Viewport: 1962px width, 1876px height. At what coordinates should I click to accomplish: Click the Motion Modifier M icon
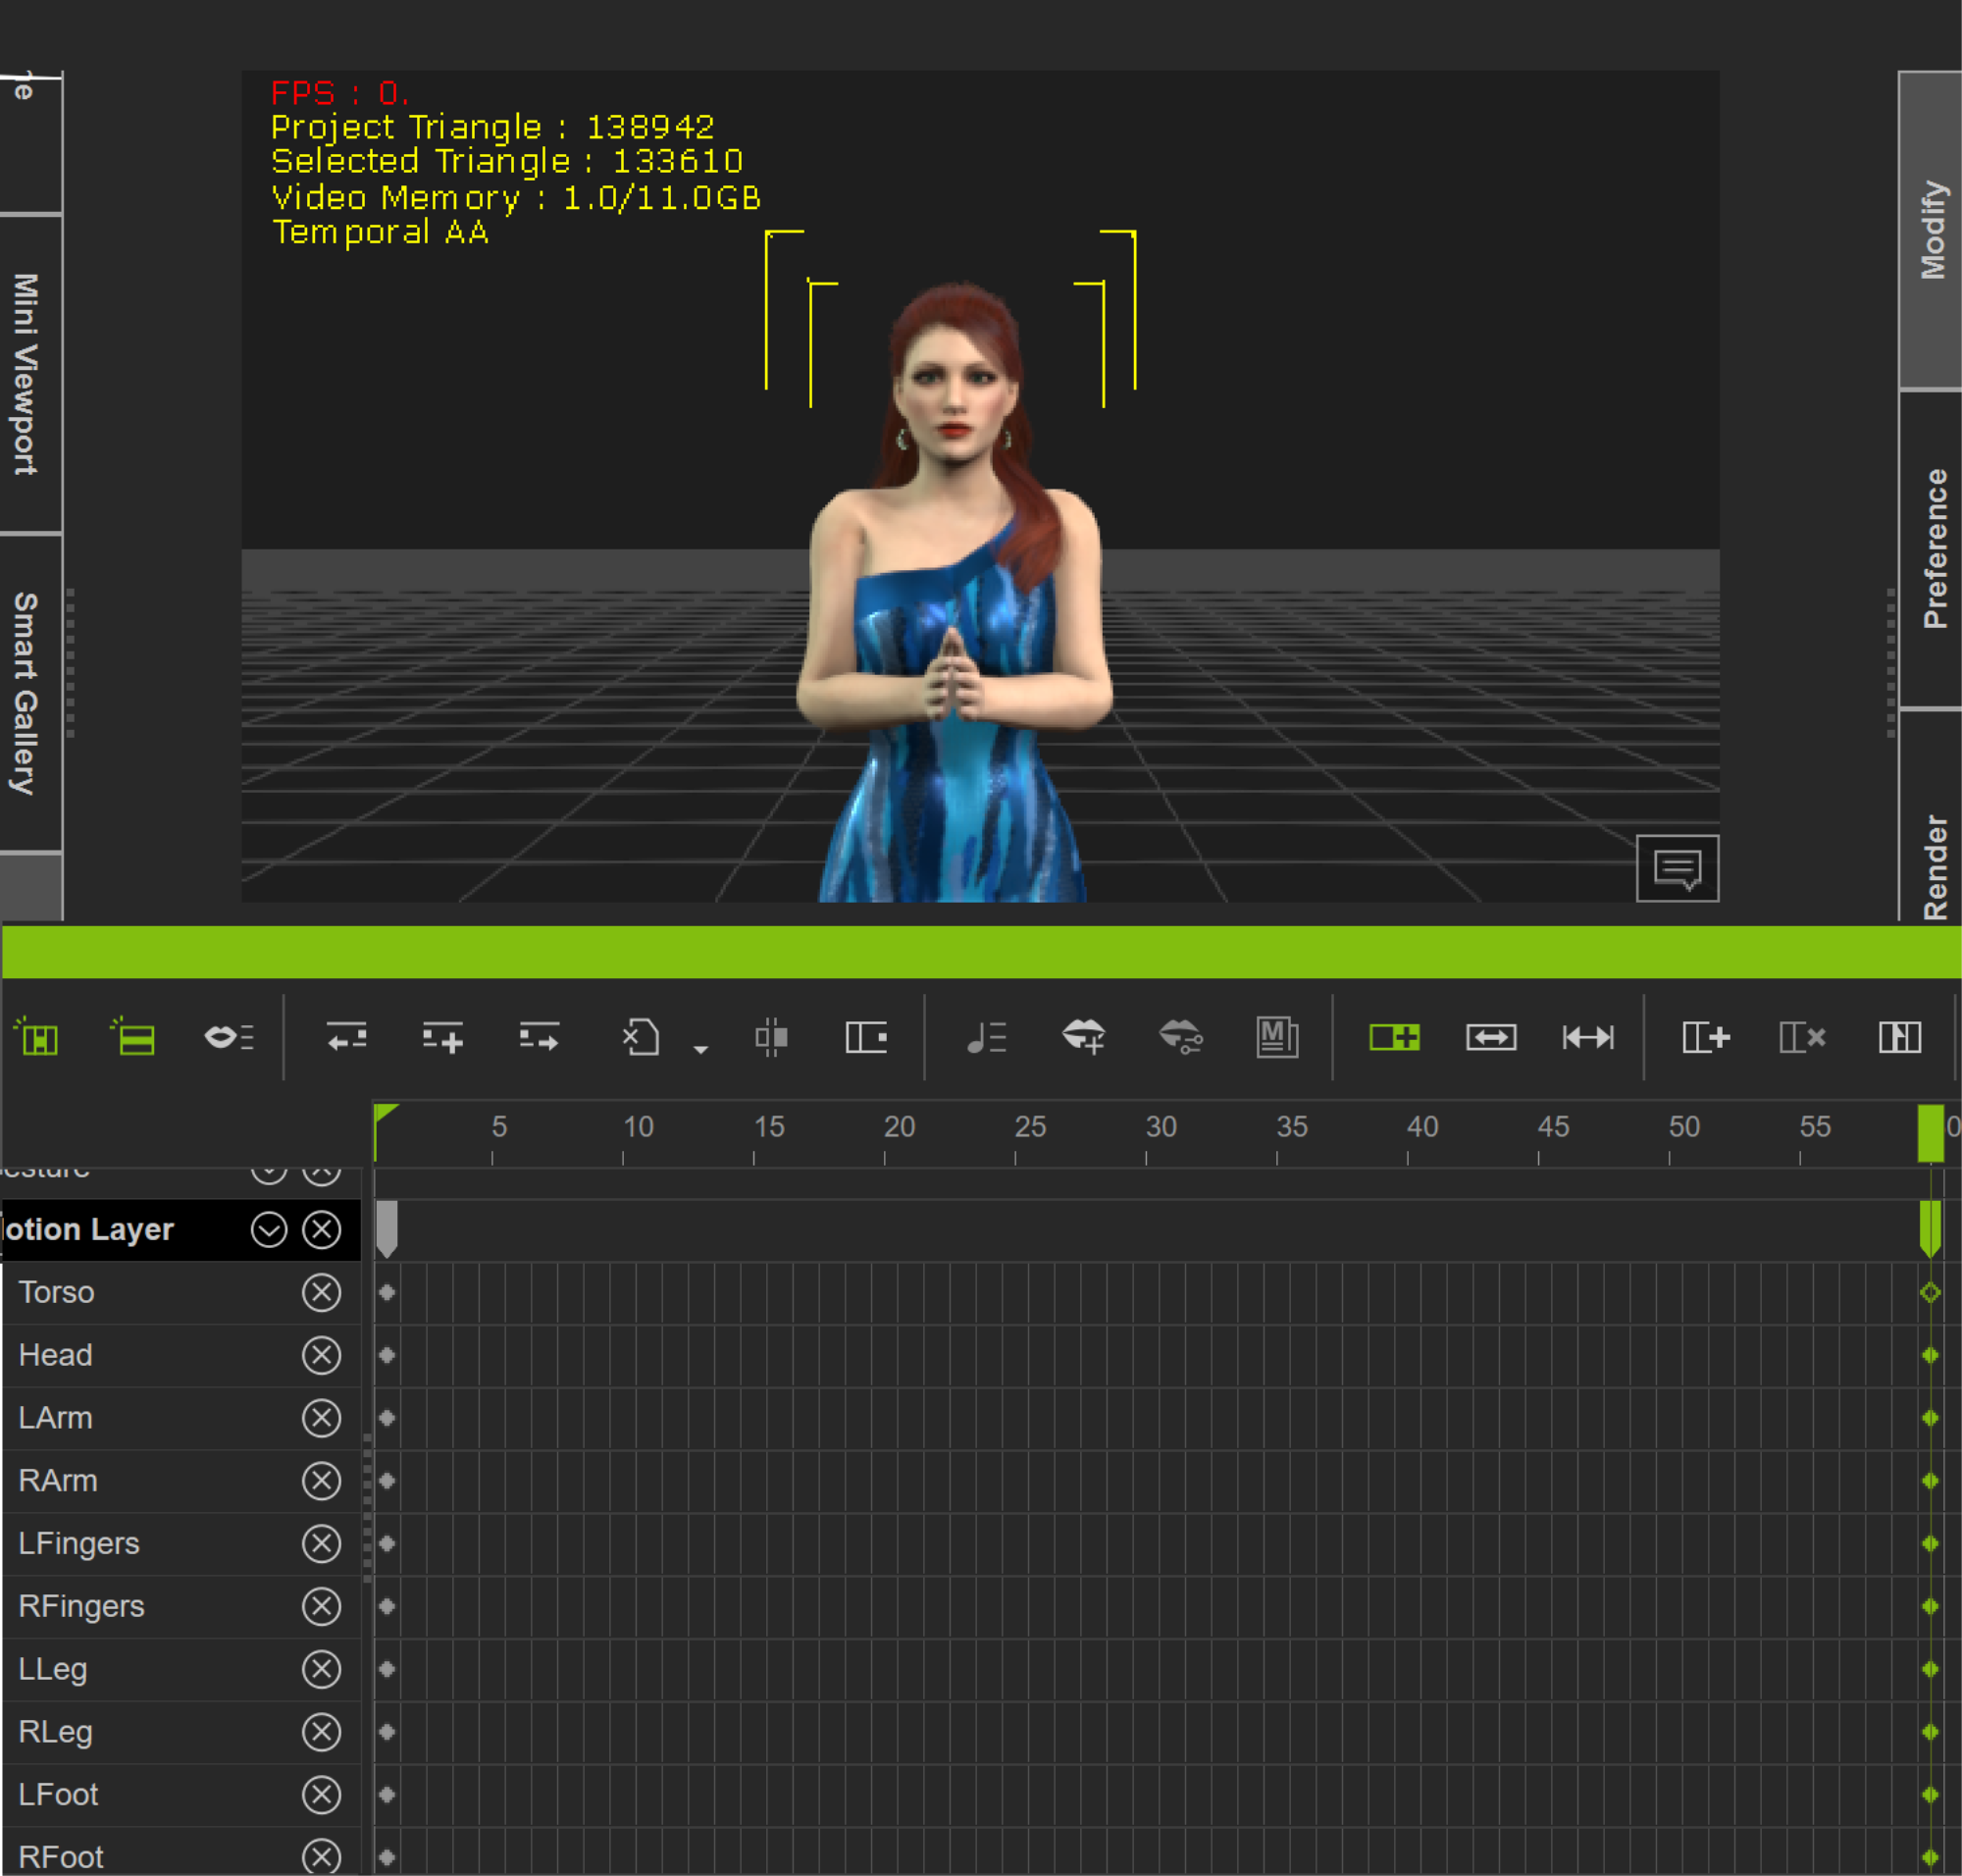(1277, 1037)
